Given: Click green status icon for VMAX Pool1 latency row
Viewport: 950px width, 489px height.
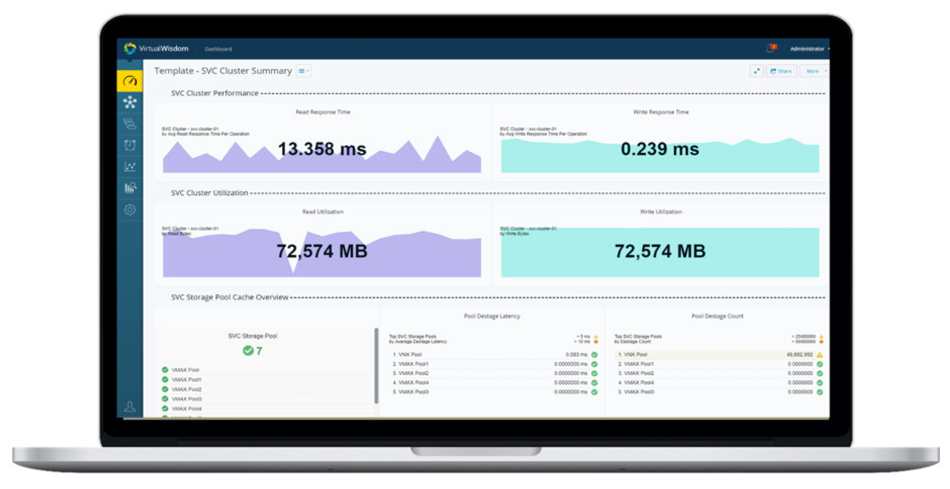Looking at the screenshot, I should [x=594, y=364].
